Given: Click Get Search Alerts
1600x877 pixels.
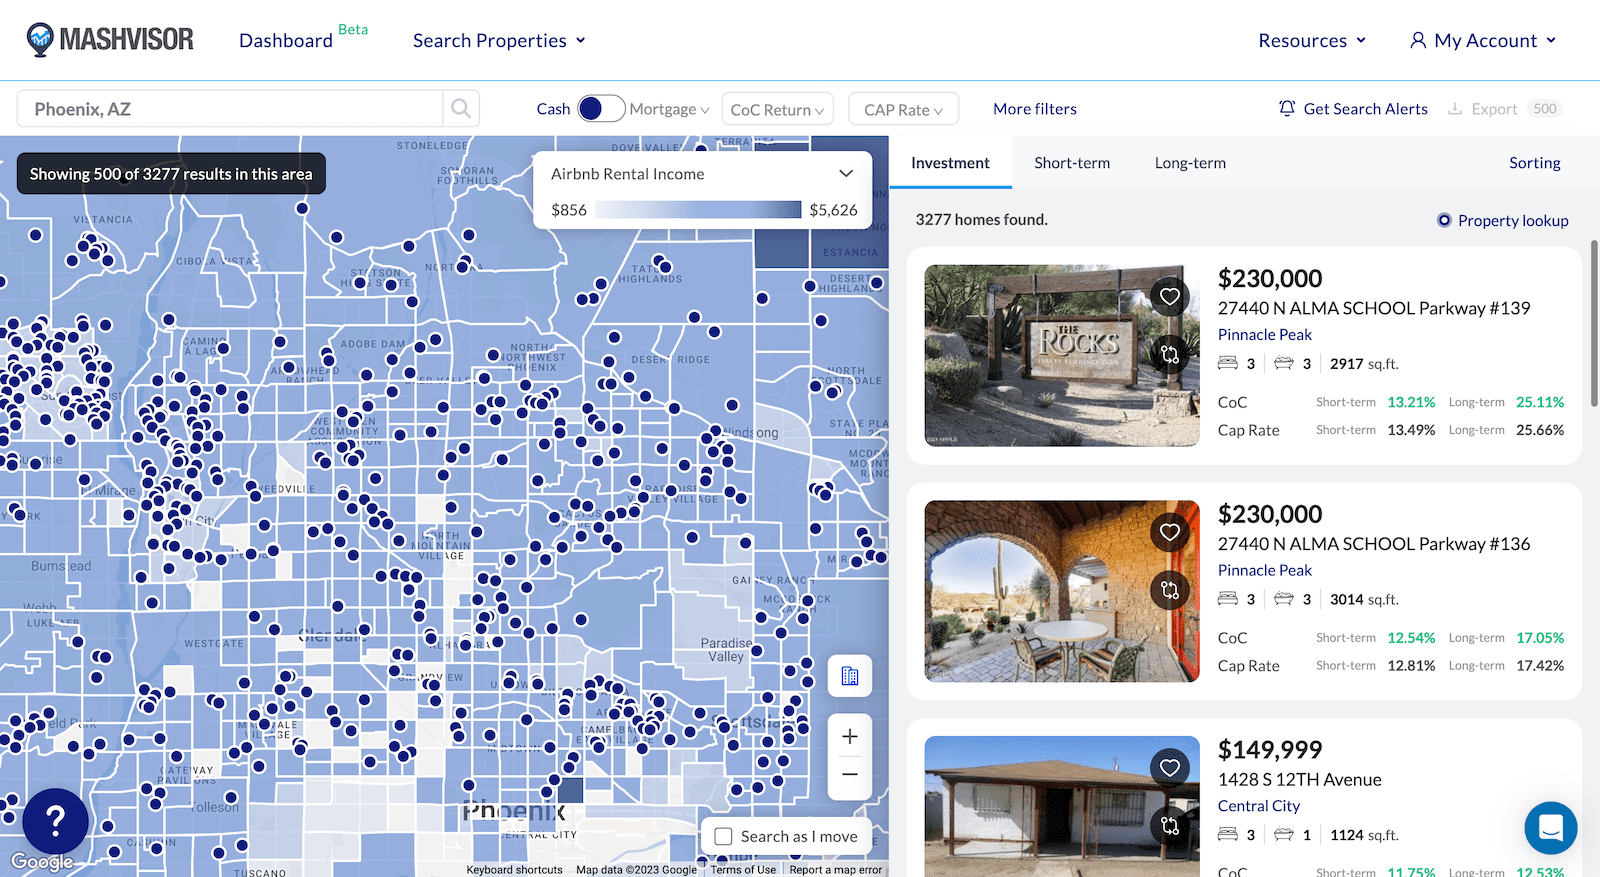Looking at the screenshot, I should coord(1353,109).
